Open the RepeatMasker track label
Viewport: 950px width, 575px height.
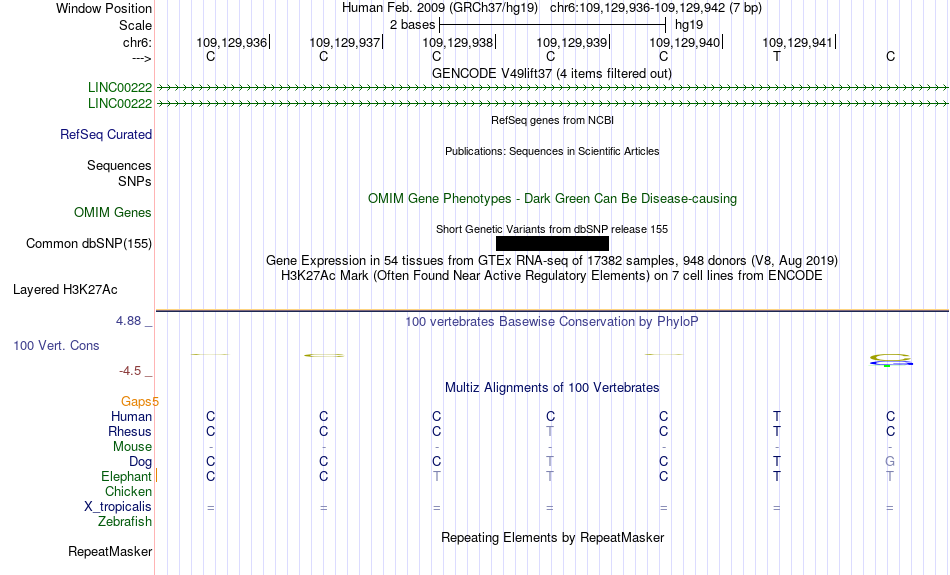click(x=110, y=551)
